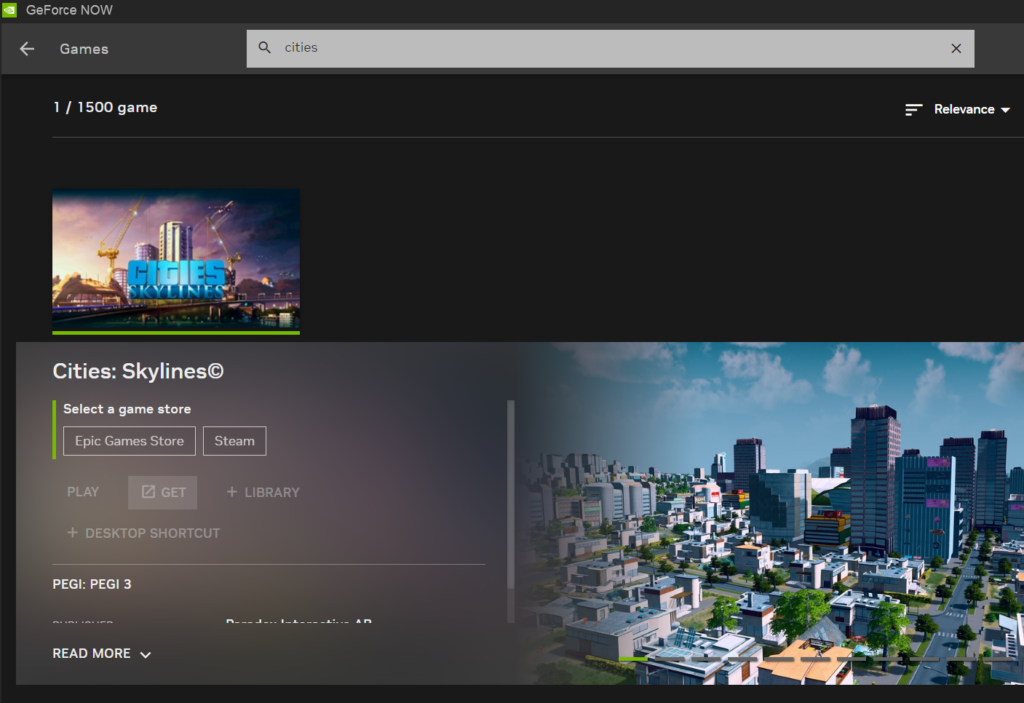Expand READ MORE details section
The image size is (1024, 703).
click(x=101, y=653)
